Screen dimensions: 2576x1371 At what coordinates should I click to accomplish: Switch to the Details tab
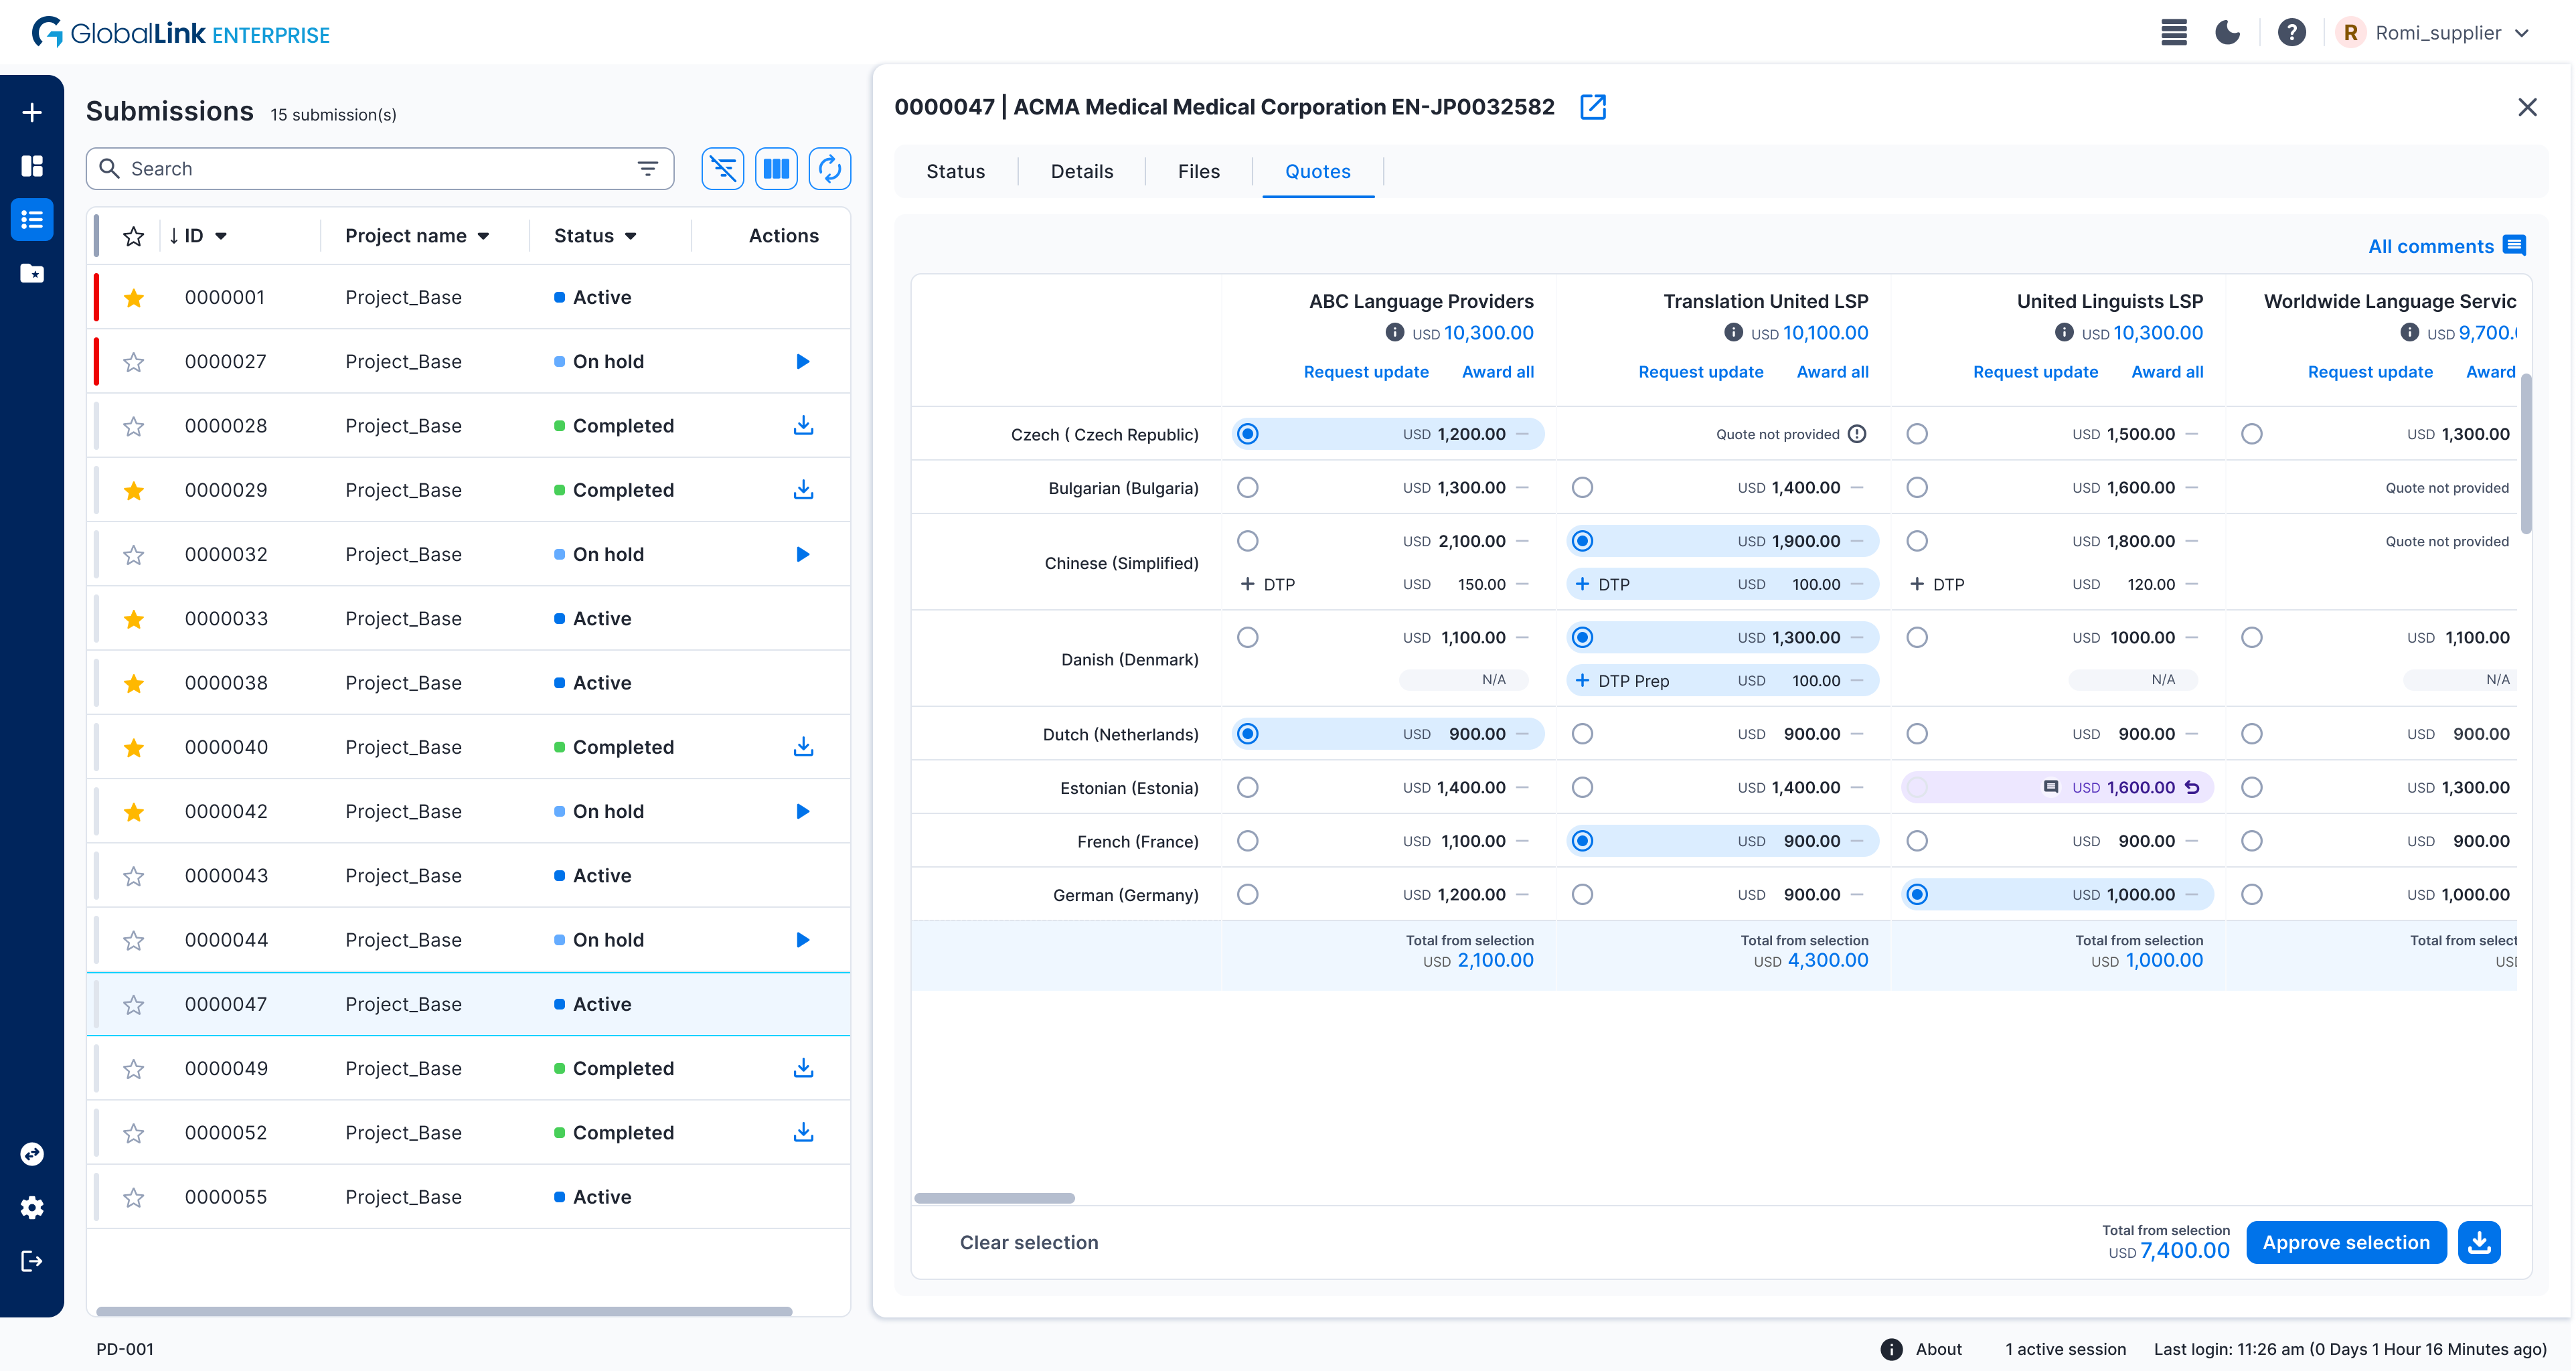click(x=1081, y=171)
